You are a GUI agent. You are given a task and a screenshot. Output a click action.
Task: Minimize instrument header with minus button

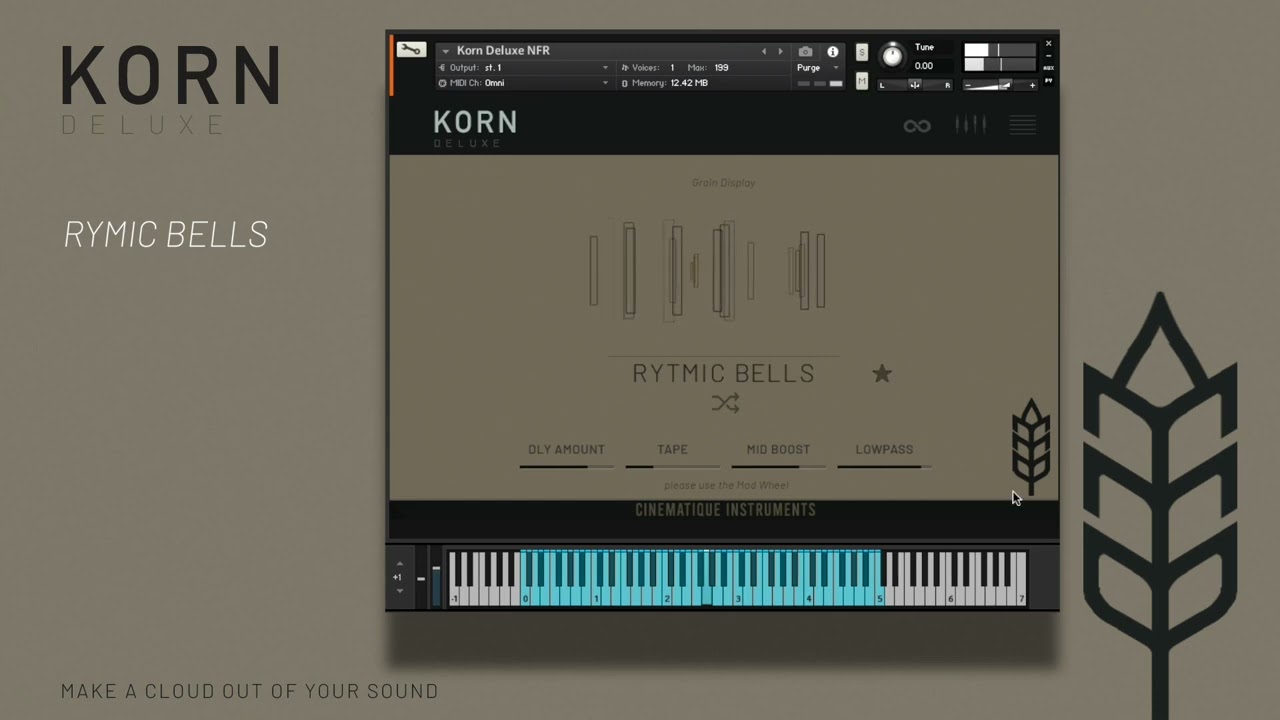click(x=1048, y=56)
